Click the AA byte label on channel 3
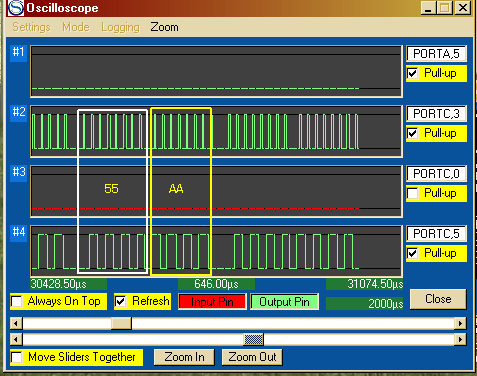This screenshot has height=376, width=477. pyautogui.click(x=176, y=189)
